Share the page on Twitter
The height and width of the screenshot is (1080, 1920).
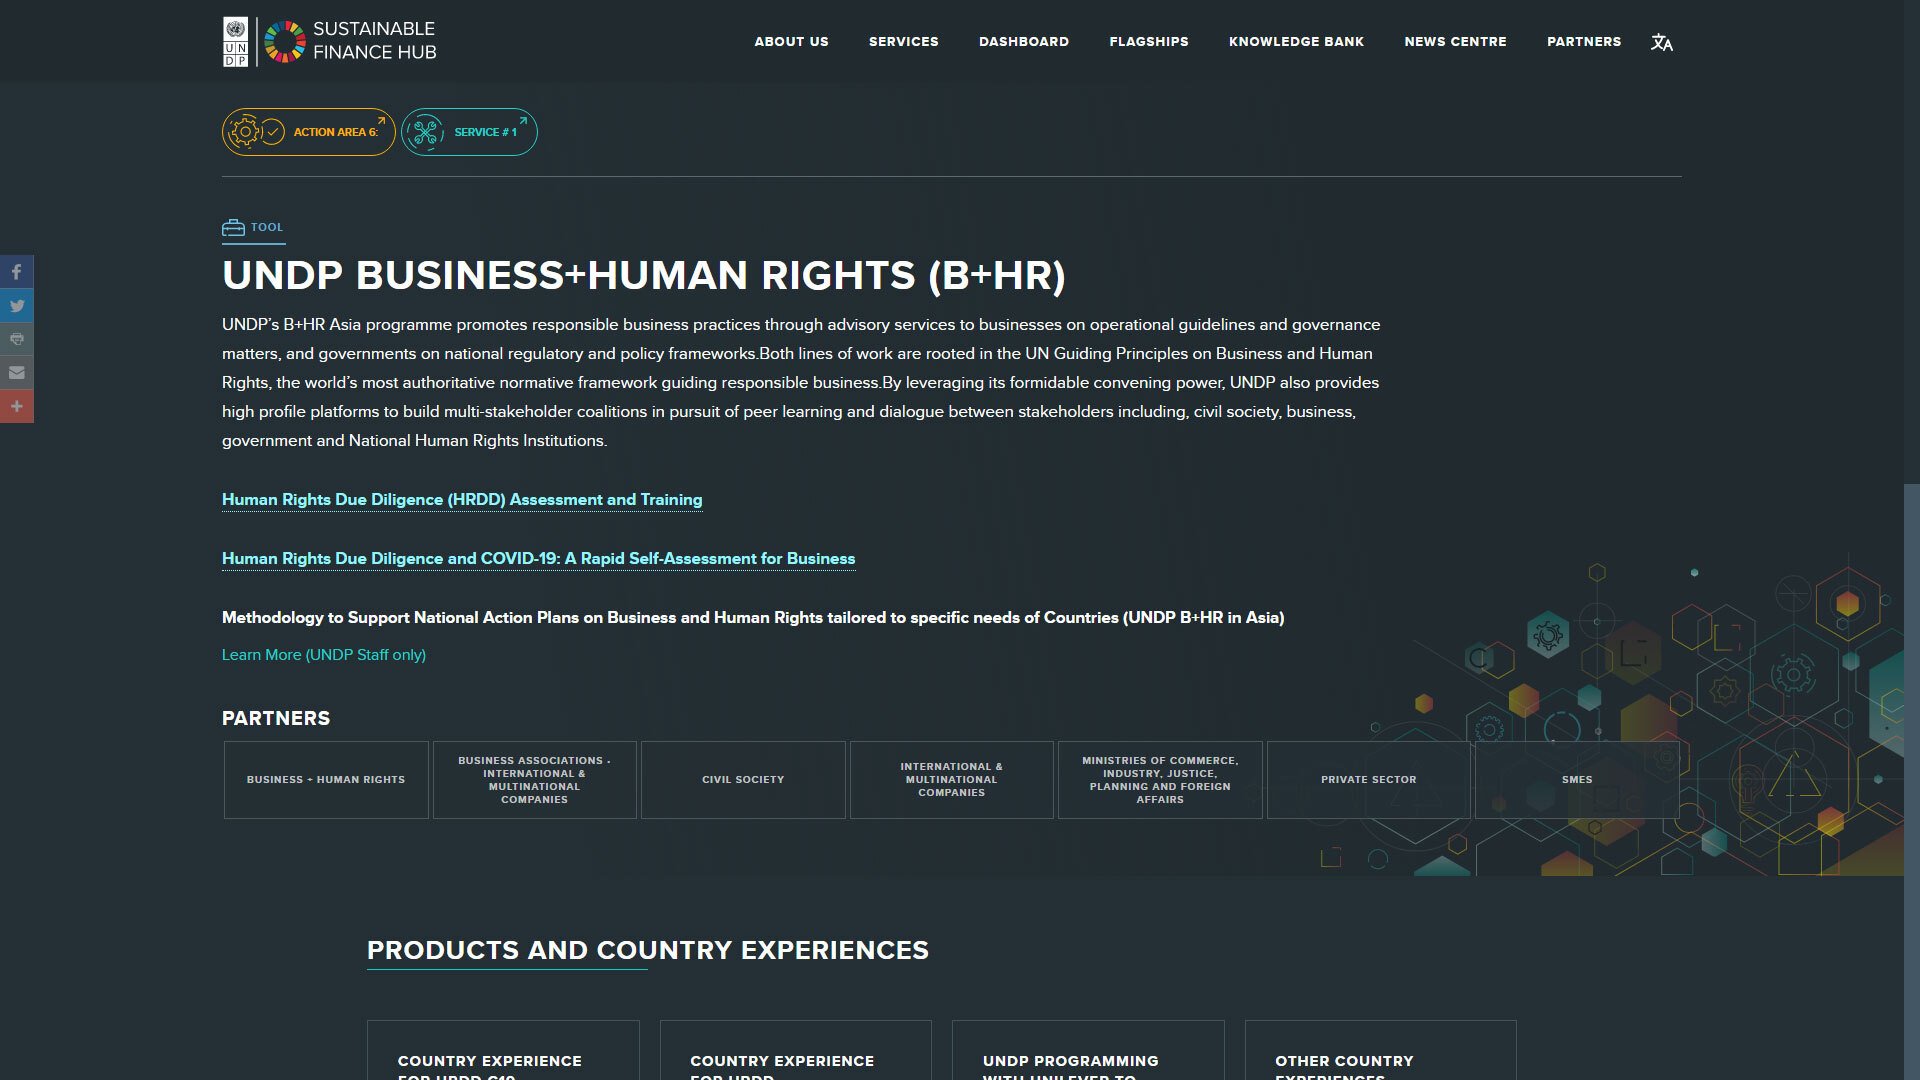17,306
